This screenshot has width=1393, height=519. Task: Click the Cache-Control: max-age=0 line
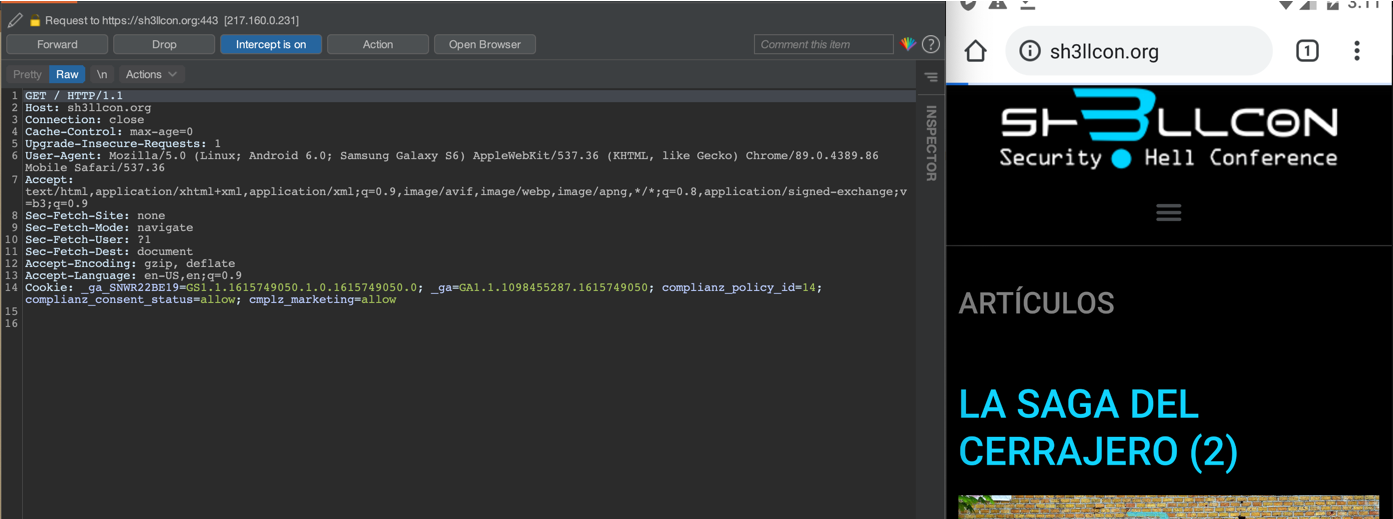[x=109, y=132]
